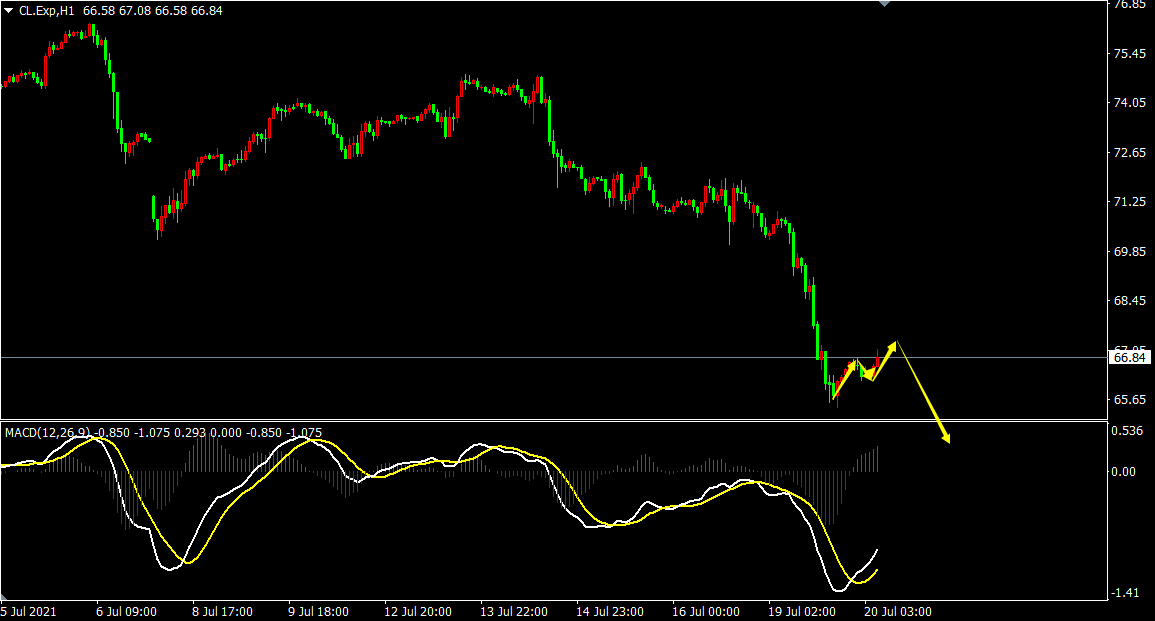Select the white 66.84 current price tag
1155x621 pixels.
point(1129,357)
